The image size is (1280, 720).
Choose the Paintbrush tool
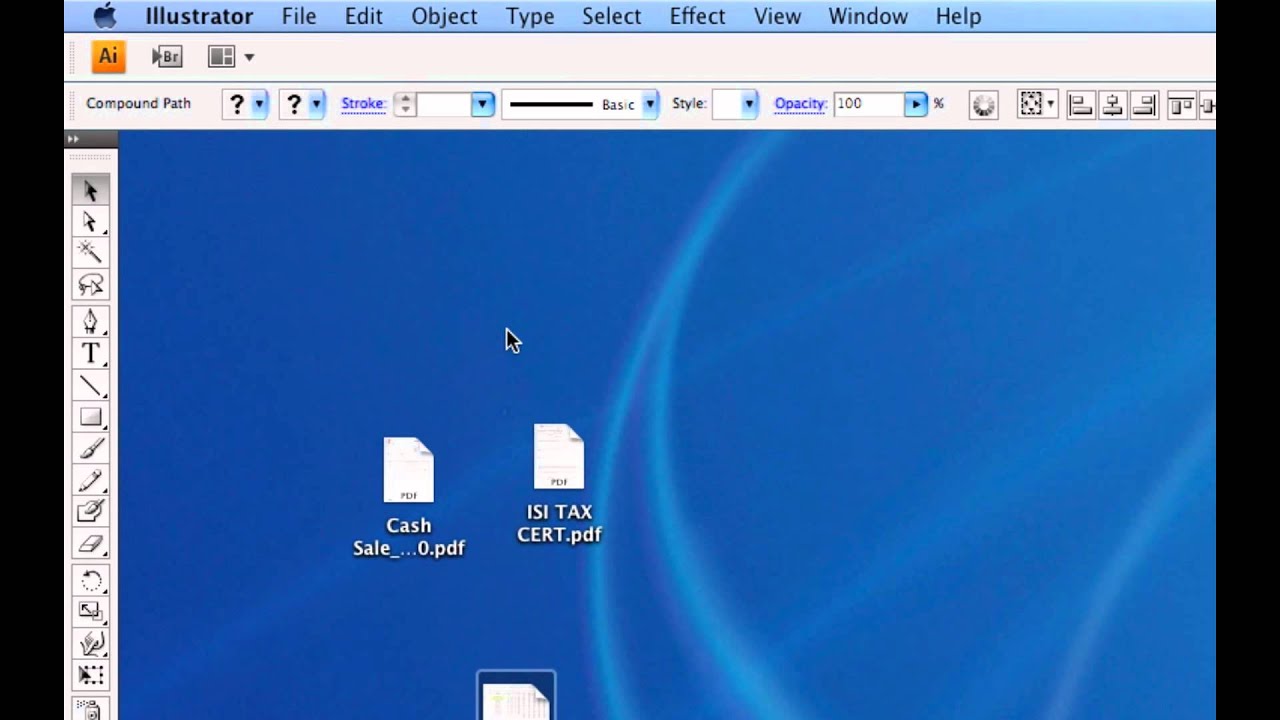[91, 449]
